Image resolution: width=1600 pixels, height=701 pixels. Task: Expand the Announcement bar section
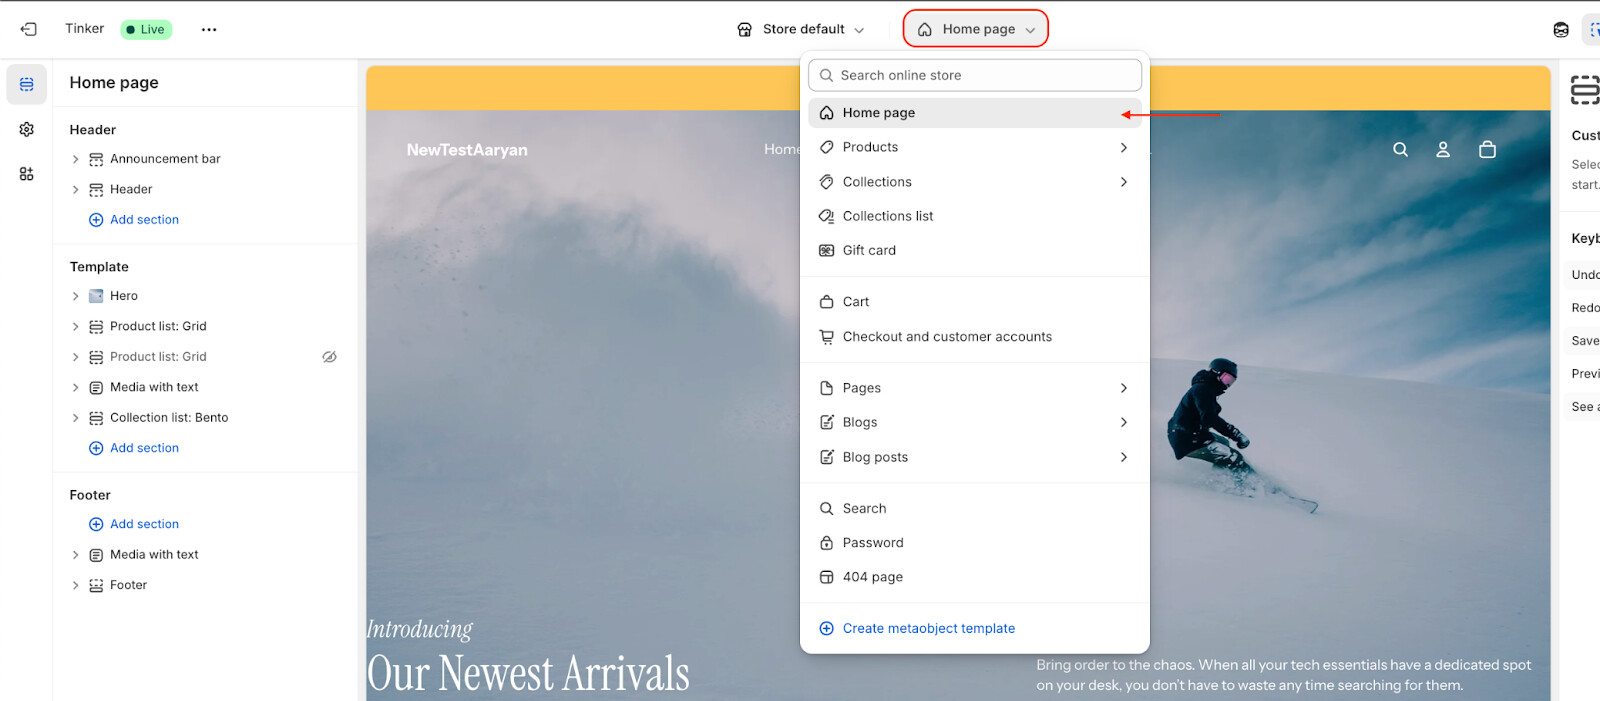(75, 159)
